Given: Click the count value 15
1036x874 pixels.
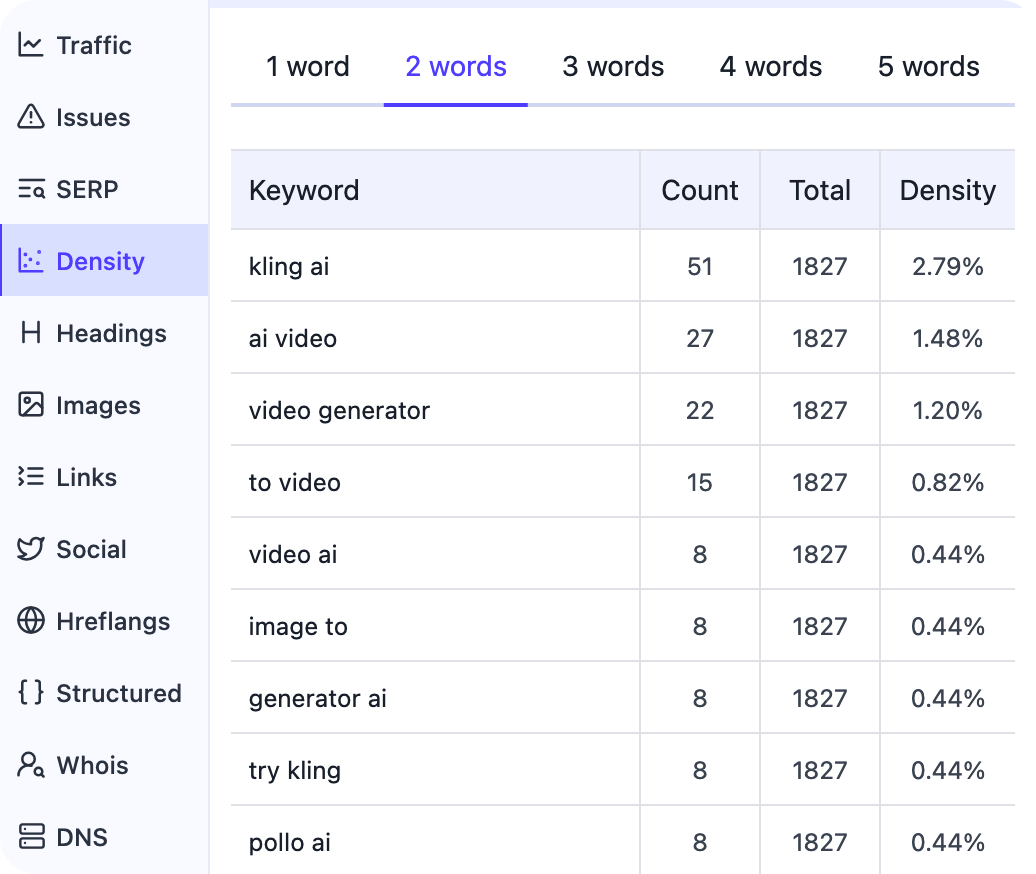Looking at the screenshot, I should pyautogui.click(x=700, y=483).
